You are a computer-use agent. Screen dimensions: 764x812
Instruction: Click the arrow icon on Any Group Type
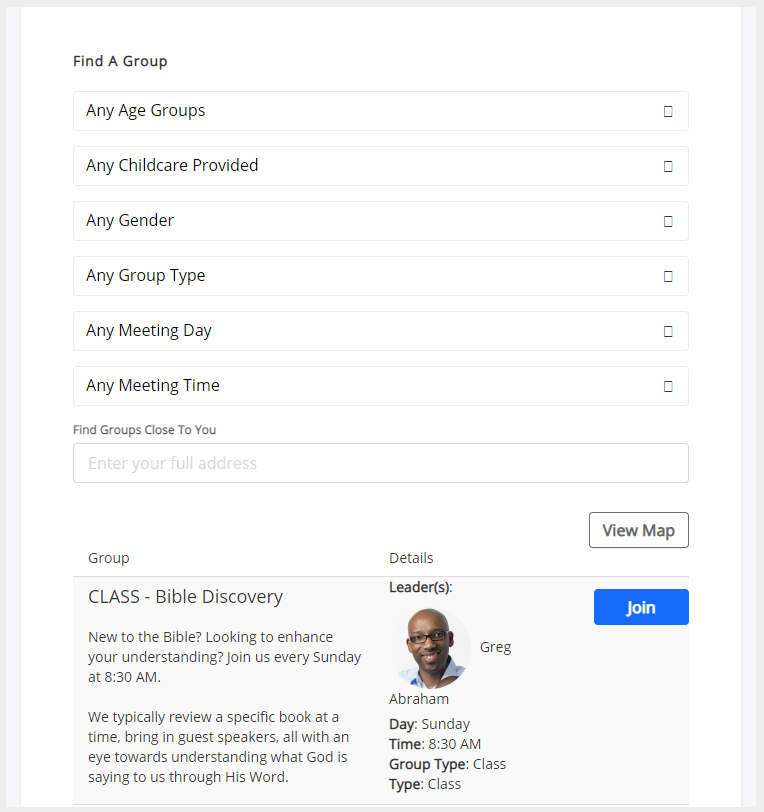tap(668, 276)
